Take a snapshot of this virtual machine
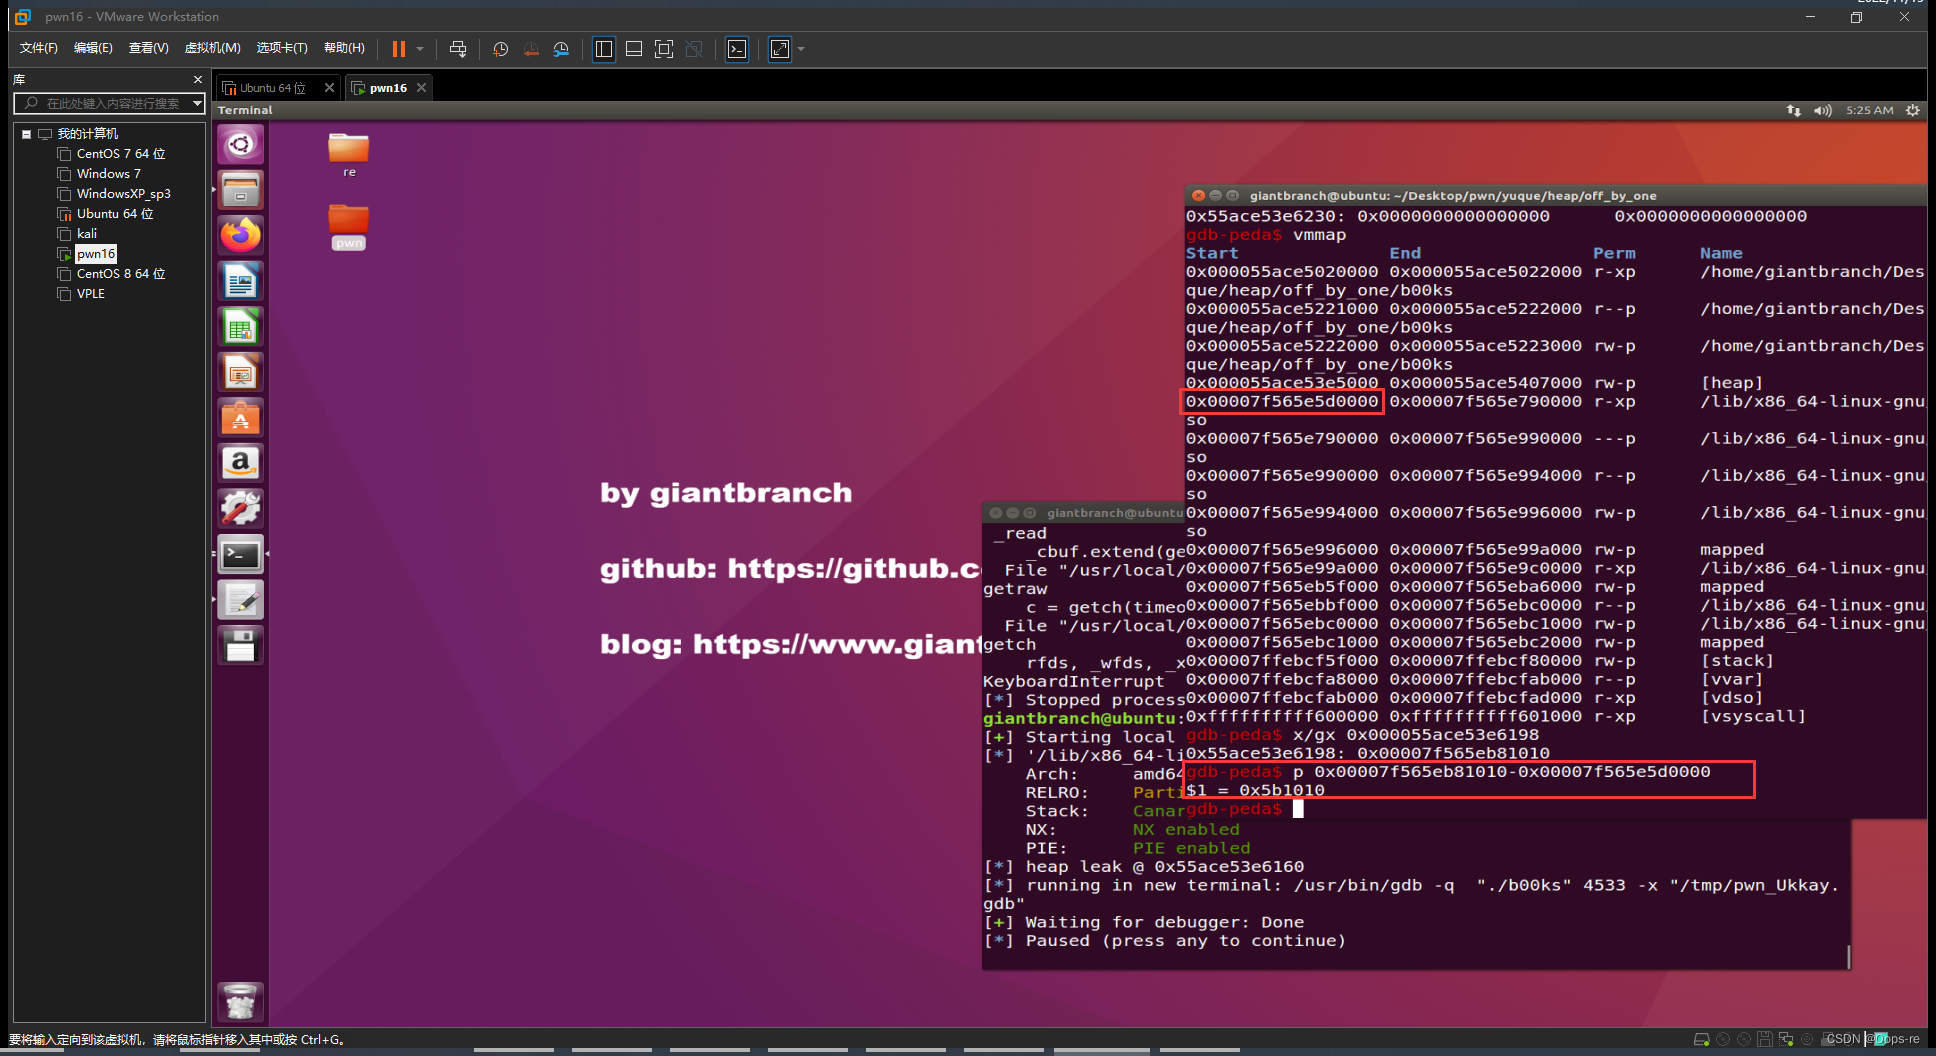The image size is (1936, 1056). [x=501, y=49]
